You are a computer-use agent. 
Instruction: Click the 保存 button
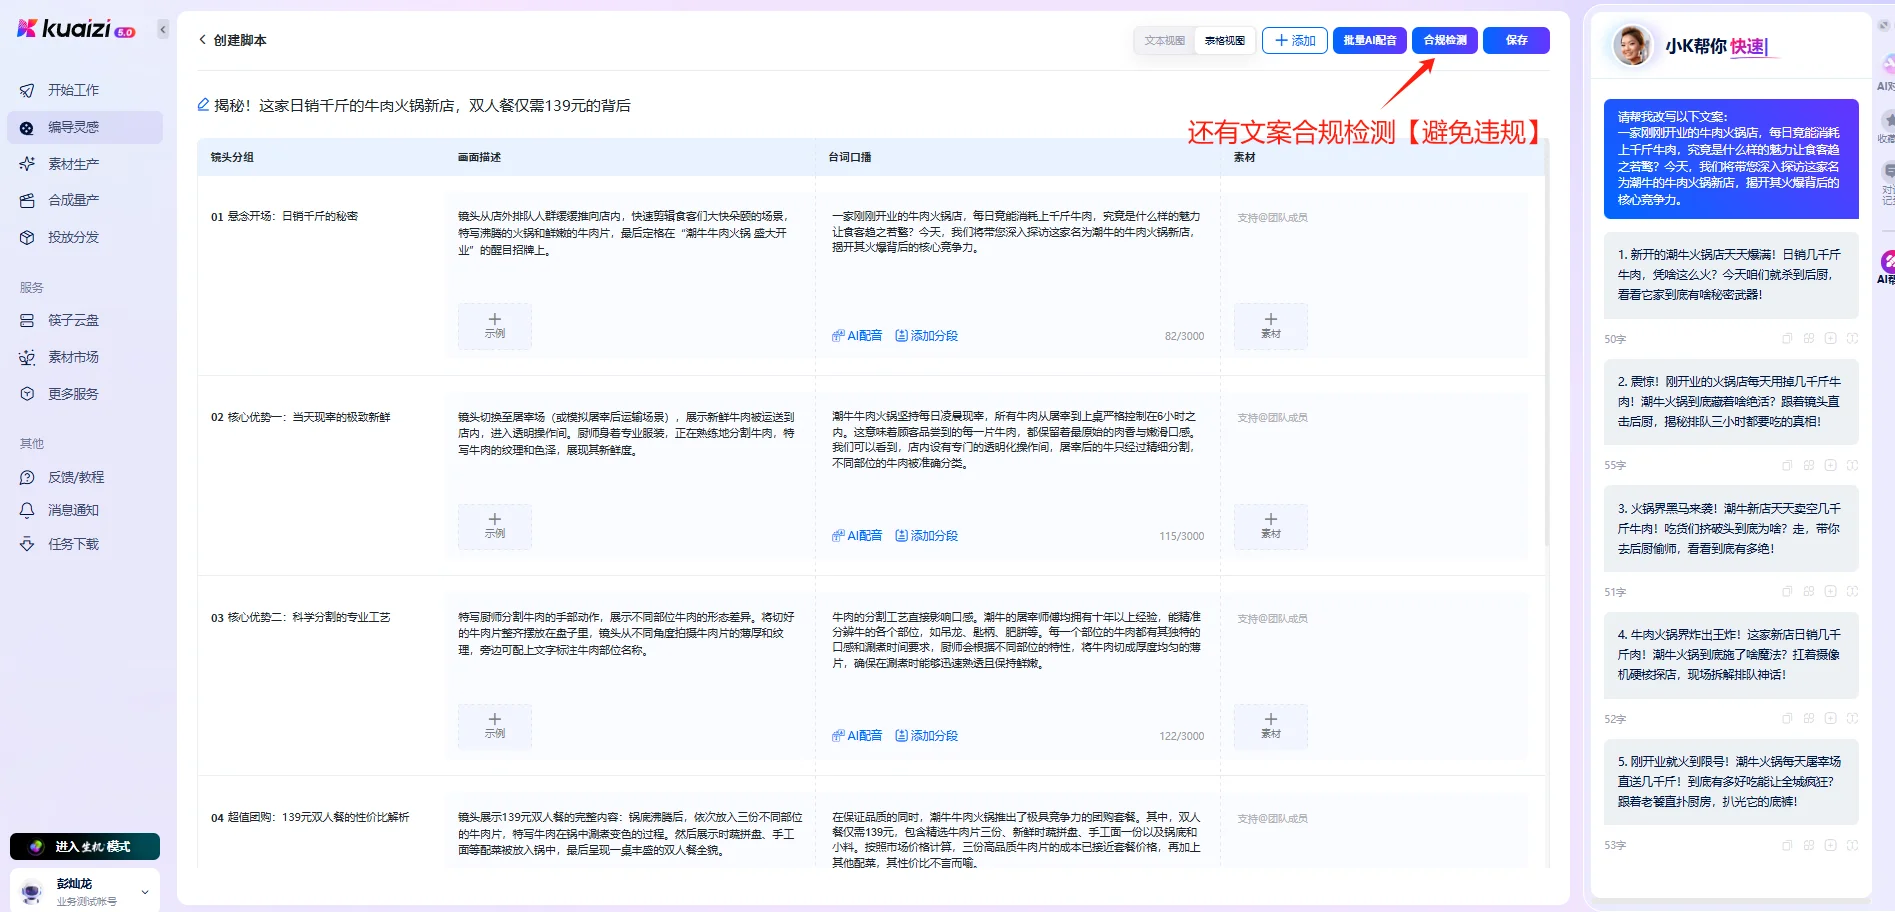pyautogui.click(x=1516, y=40)
